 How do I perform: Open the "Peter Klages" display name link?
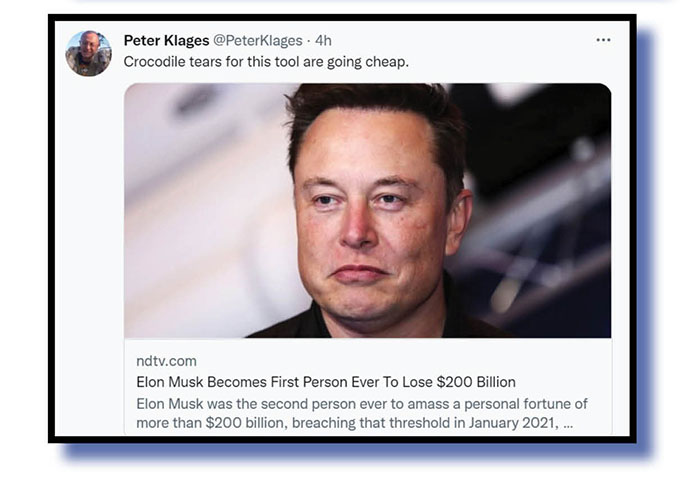(x=165, y=40)
